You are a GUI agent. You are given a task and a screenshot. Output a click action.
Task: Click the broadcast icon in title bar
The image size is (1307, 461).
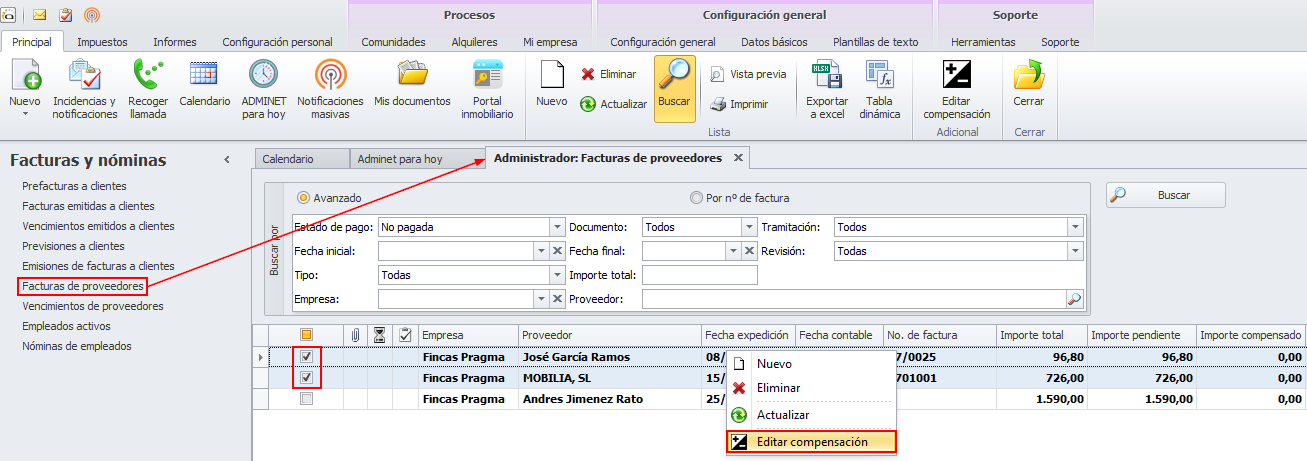tap(92, 15)
